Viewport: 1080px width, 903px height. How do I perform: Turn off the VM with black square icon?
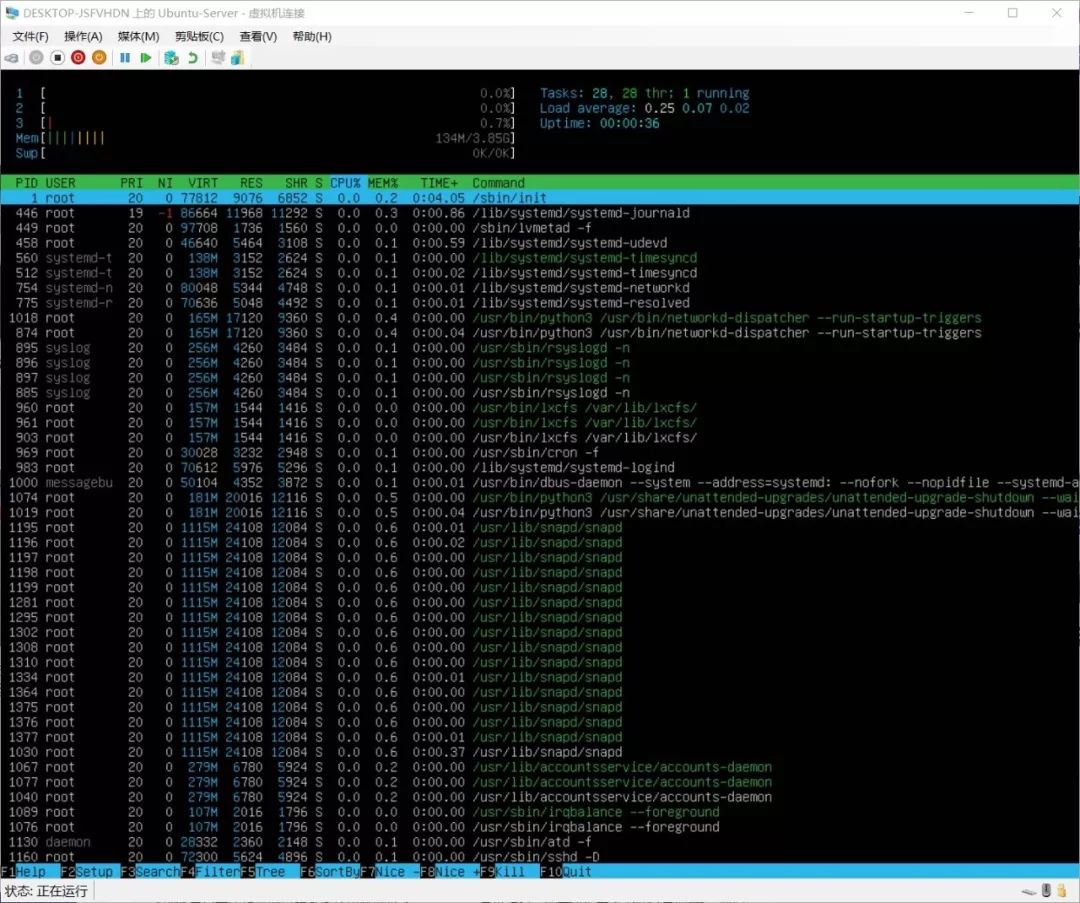[x=57, y=58]
